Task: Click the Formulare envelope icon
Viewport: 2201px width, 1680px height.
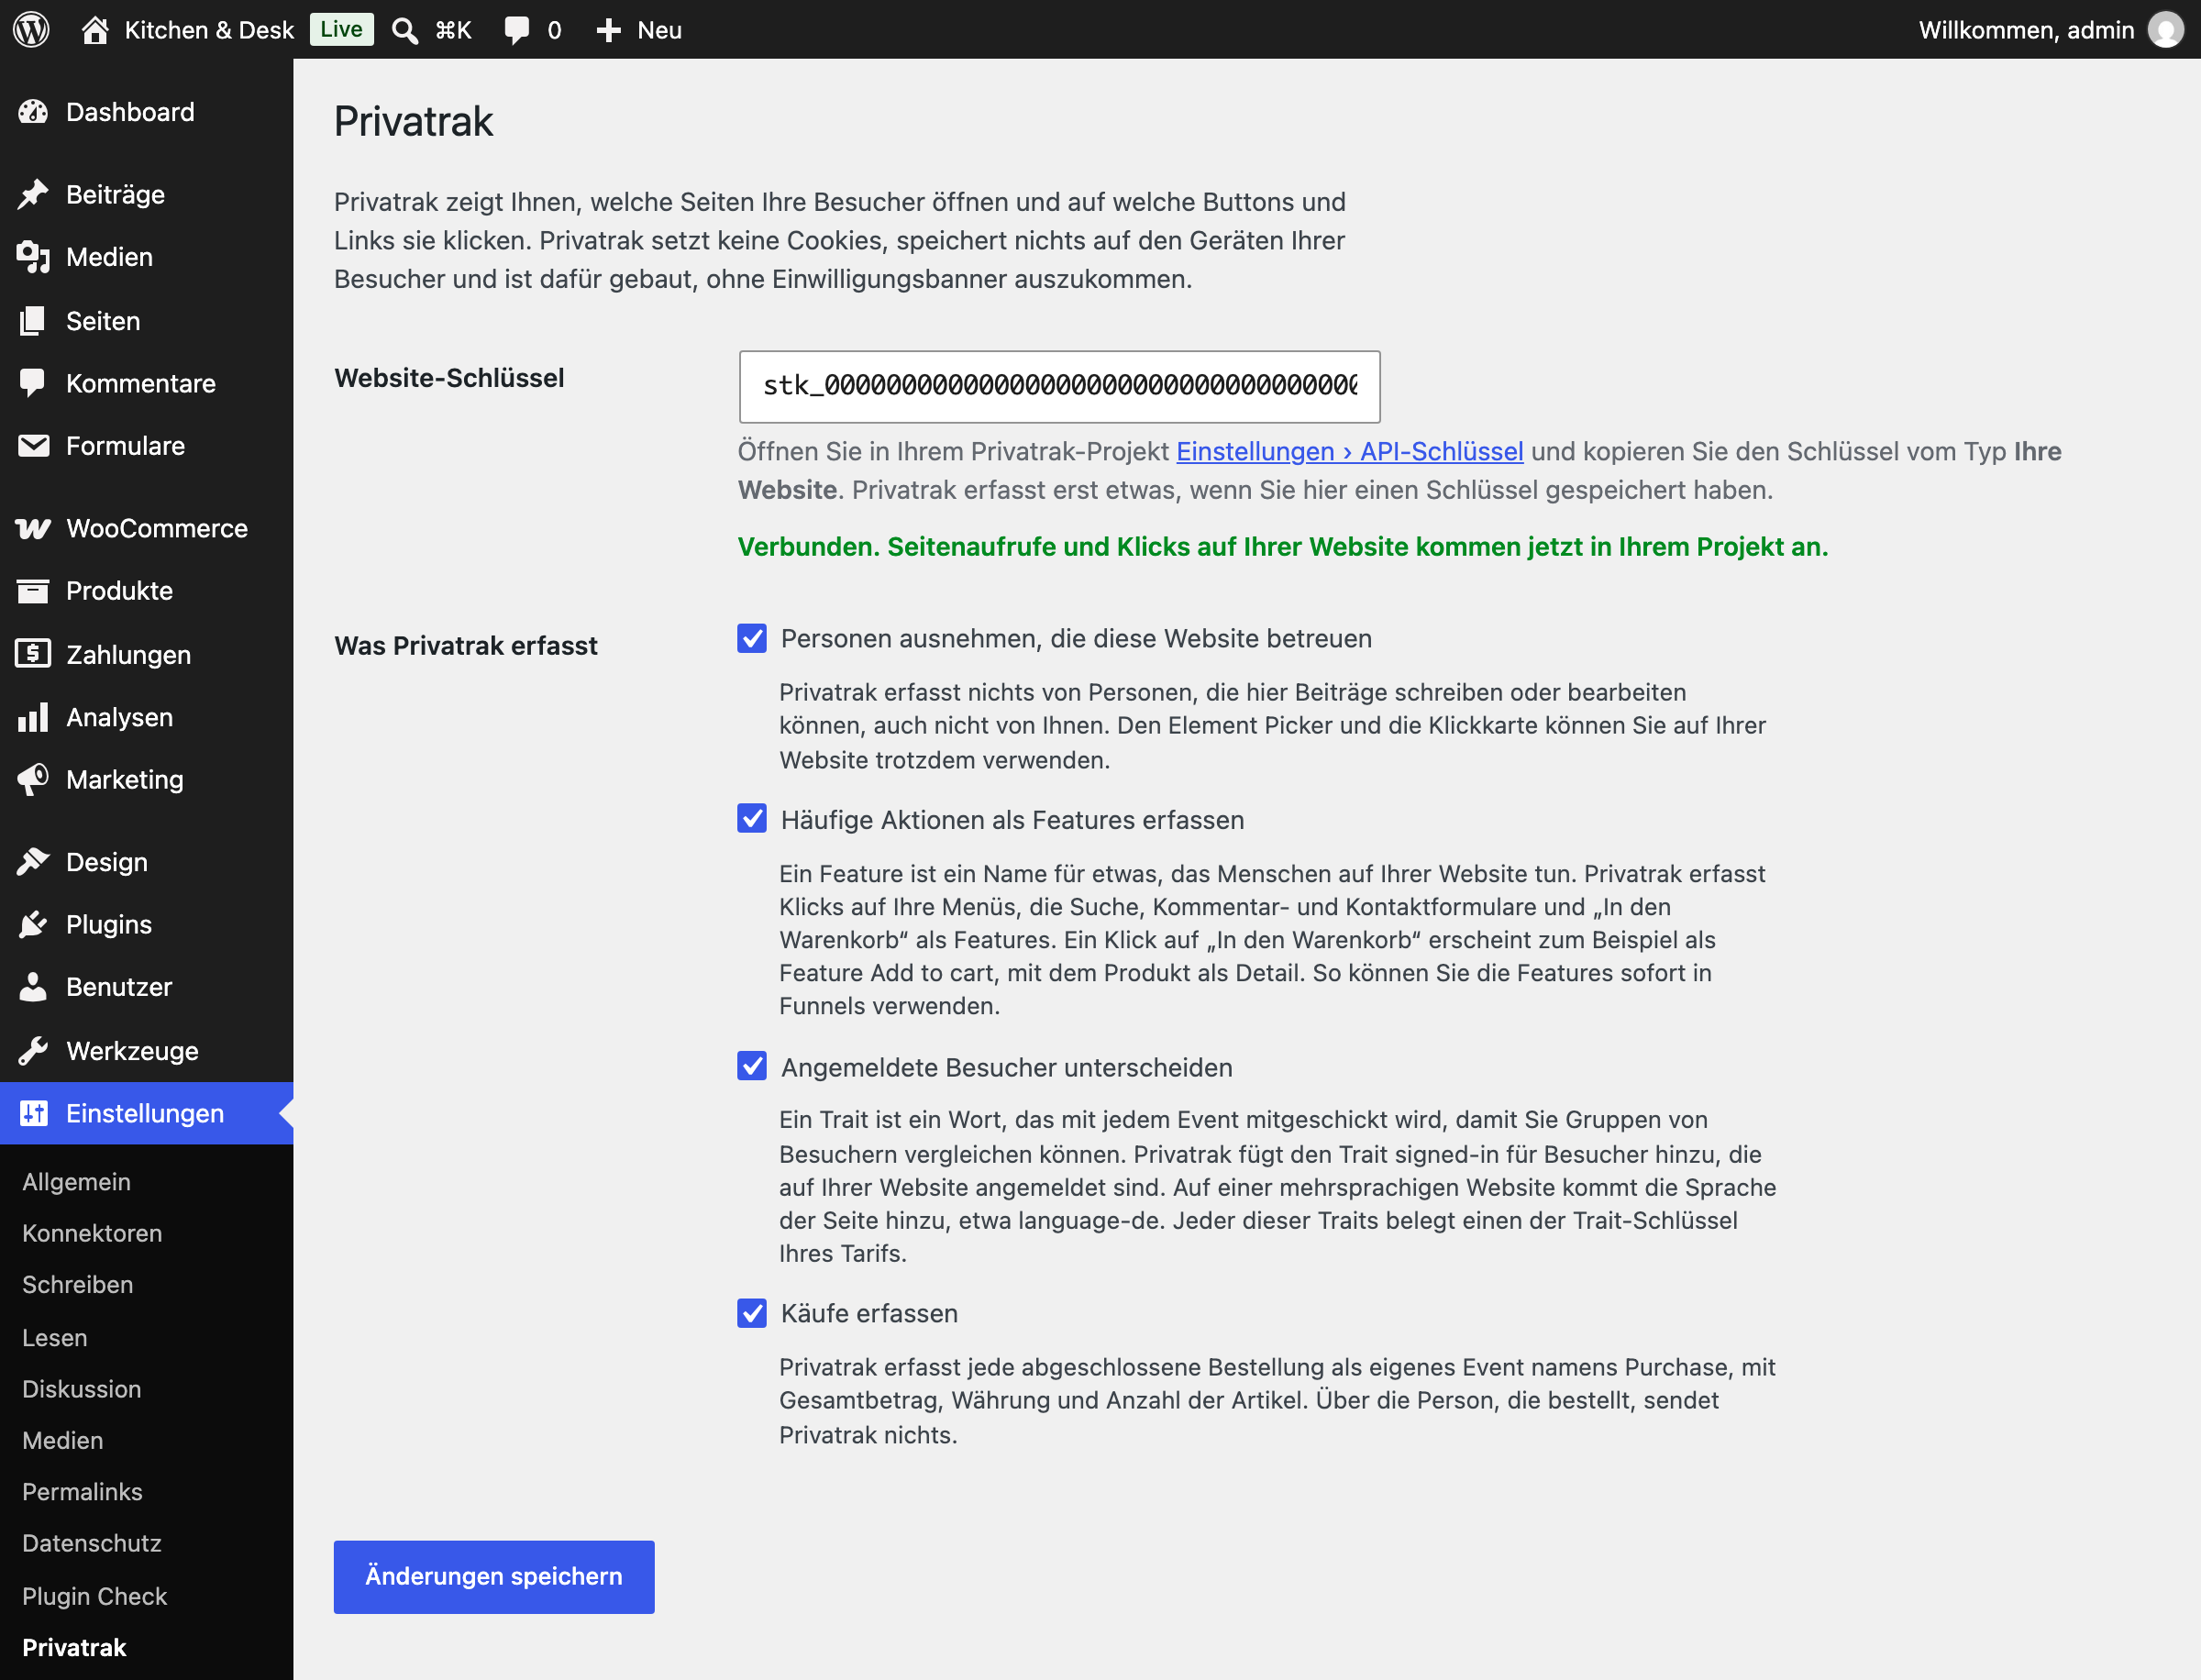Action: pyautogui.click(x=33, y=446)
